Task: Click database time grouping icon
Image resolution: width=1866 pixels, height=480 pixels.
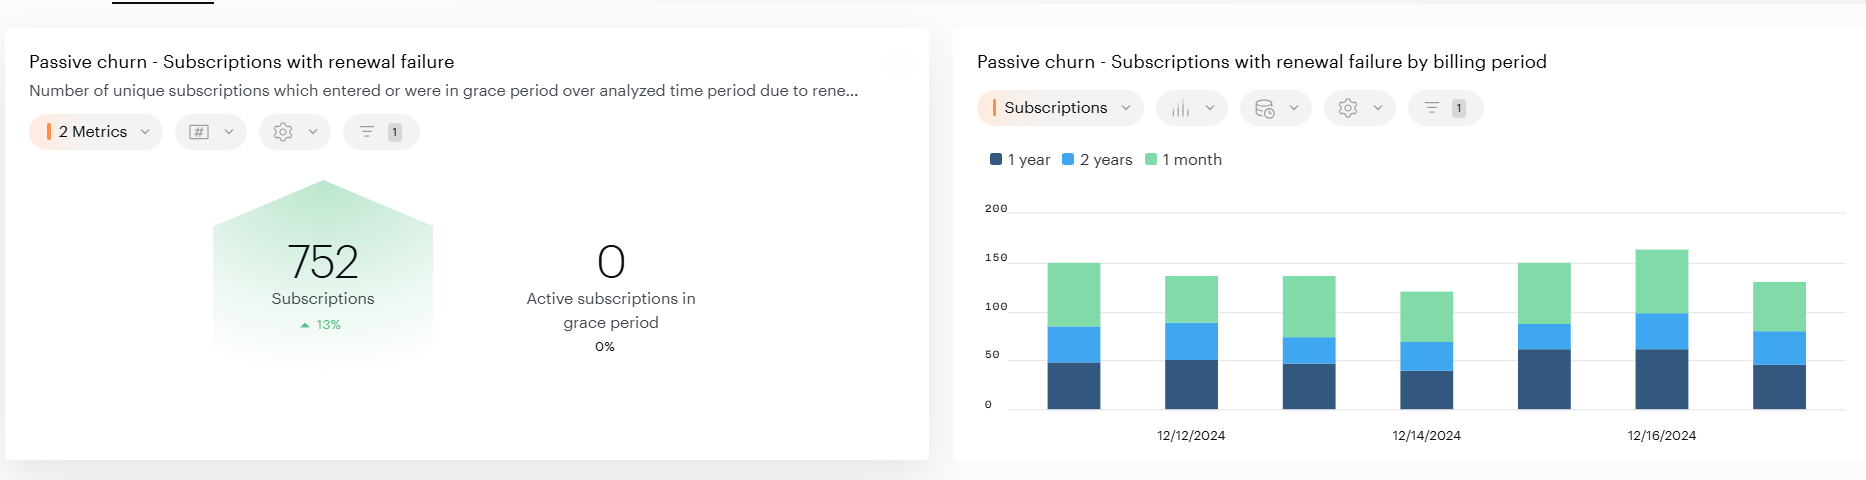Action: click(1265, 108)
